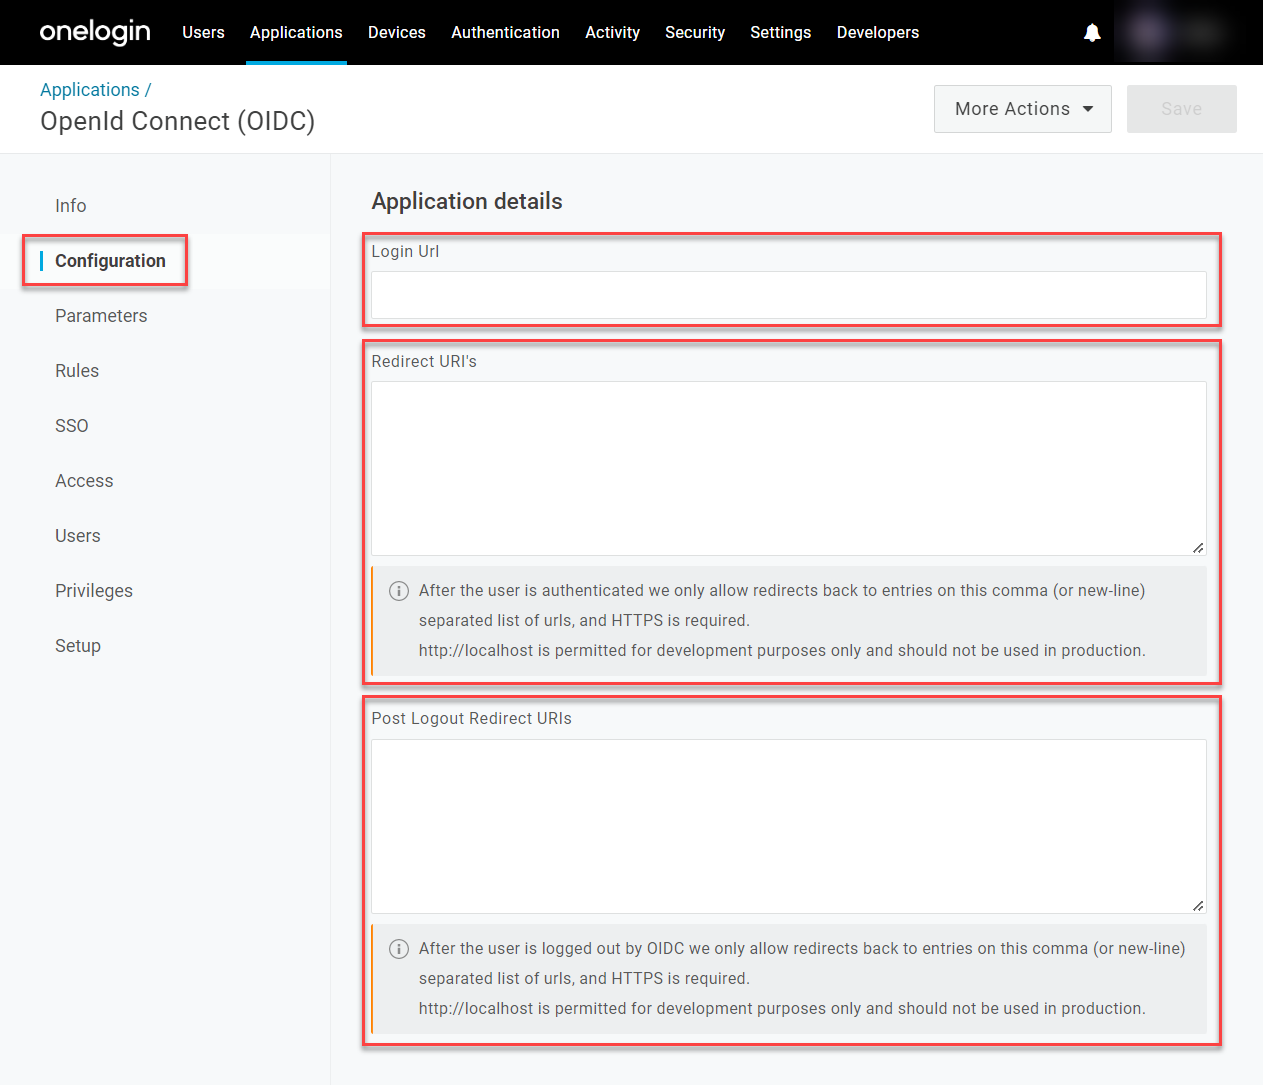Click the Post Logout Redirect URIs box
The image size is (1263, 1085).
click(789, 826)
